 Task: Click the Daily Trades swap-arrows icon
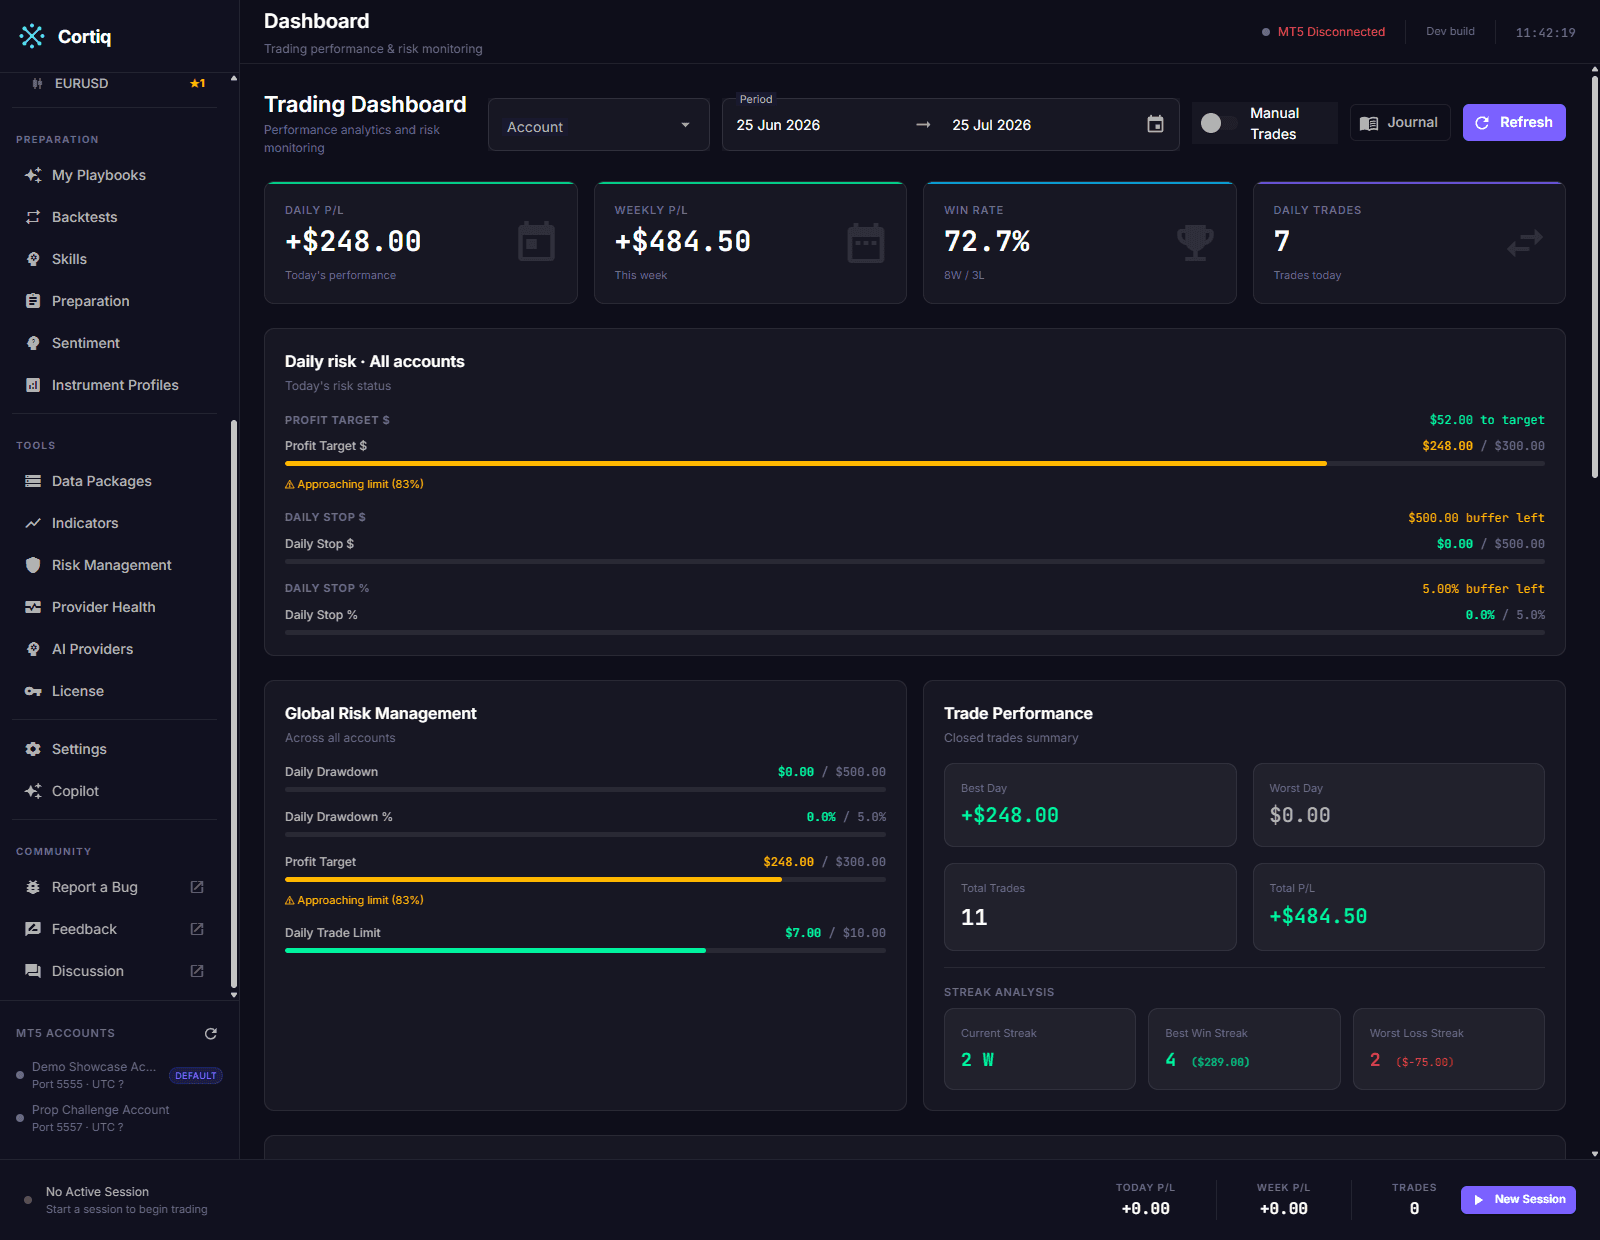tap(1525, 242)
